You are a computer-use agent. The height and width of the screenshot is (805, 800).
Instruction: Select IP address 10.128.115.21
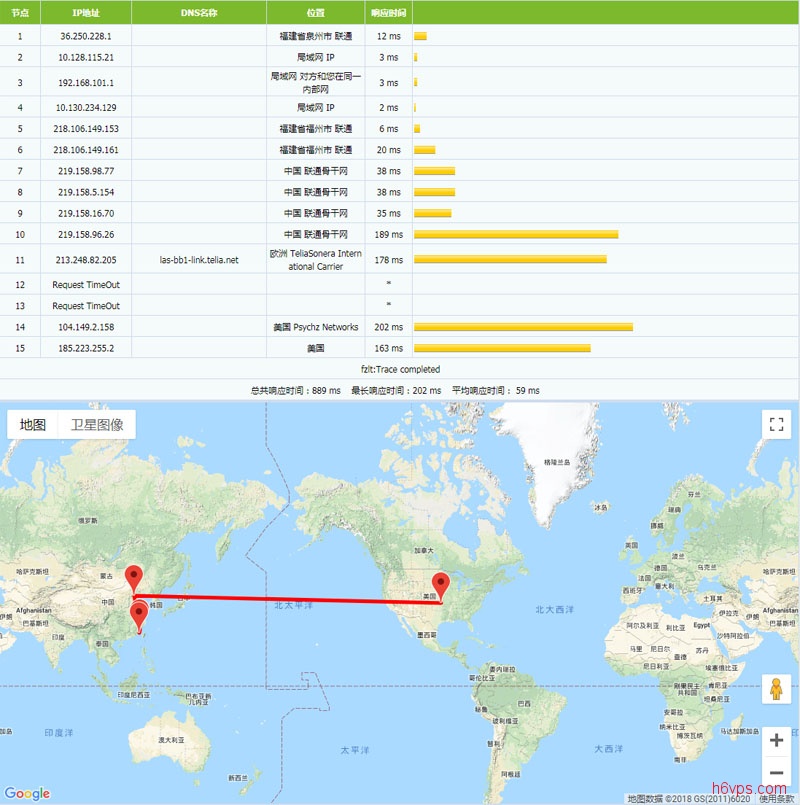coord(86,57)
